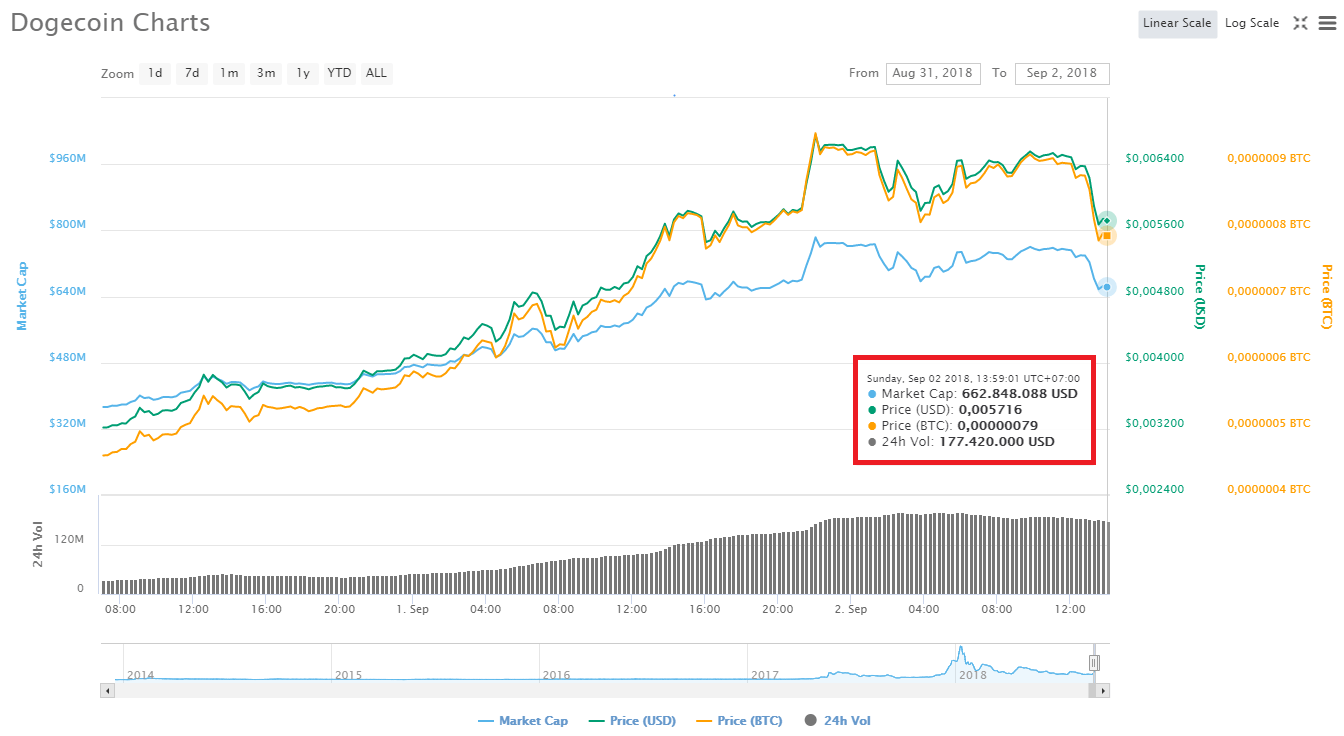1344x736 pixels.
Task: Click the 2014 label in the navigator
Action: click(x=140, y=675)
